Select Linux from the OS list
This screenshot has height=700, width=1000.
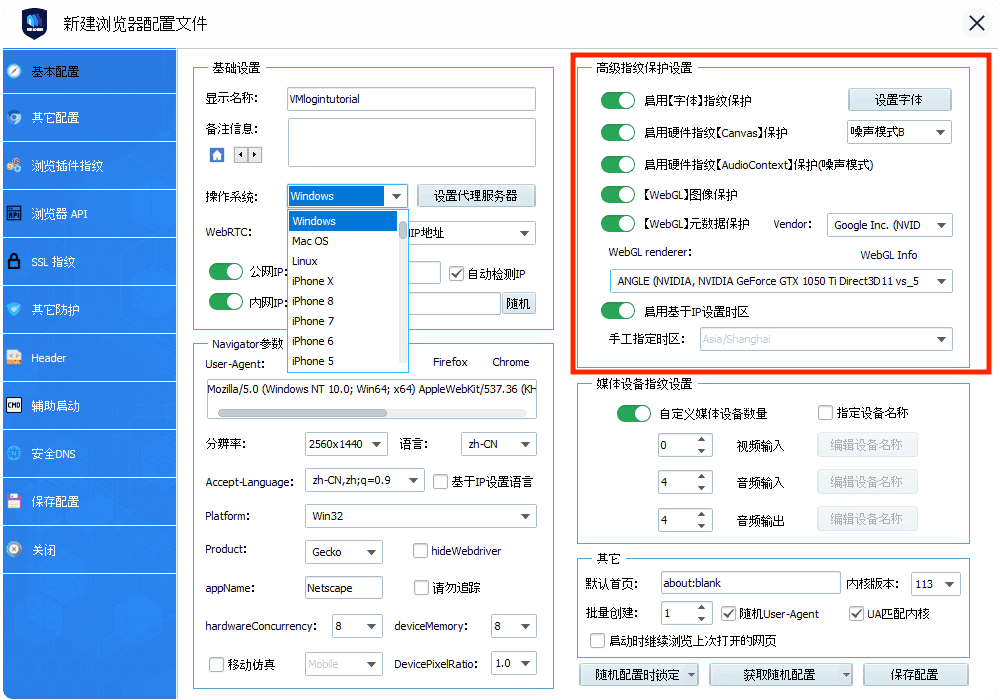point(343,261)
